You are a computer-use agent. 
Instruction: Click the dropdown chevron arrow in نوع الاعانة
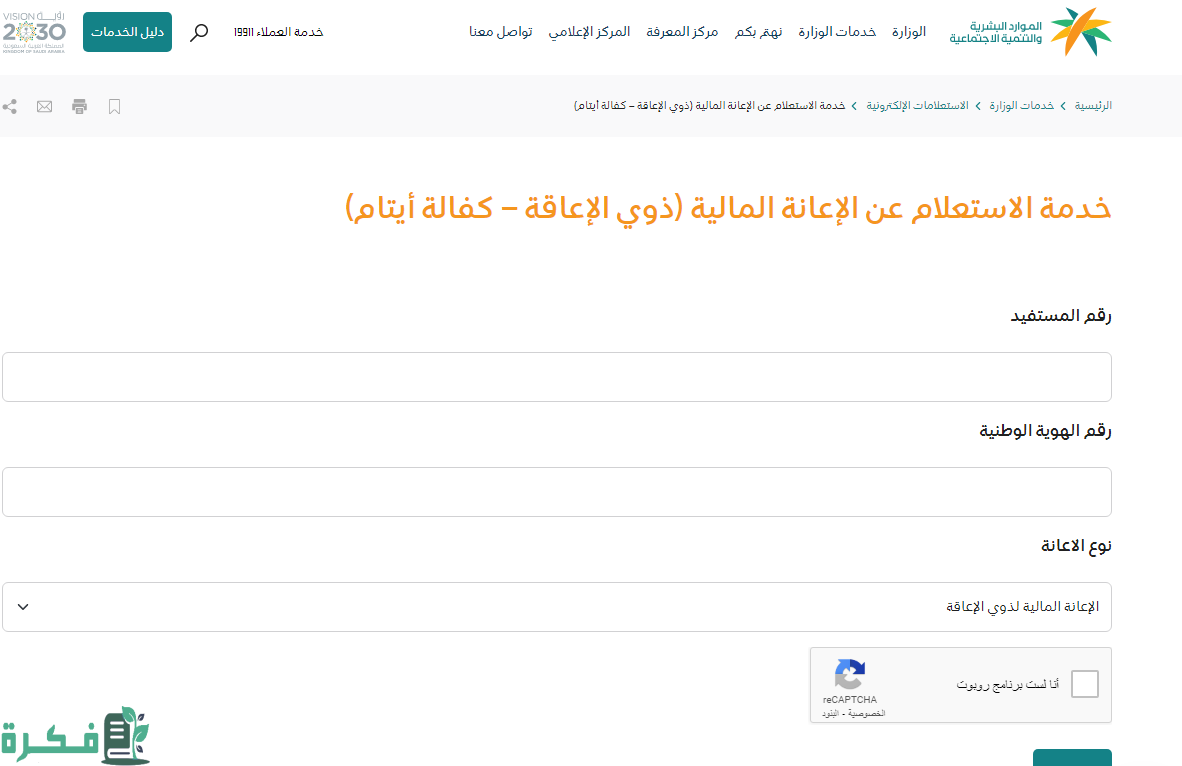click(x=23, y=607)
